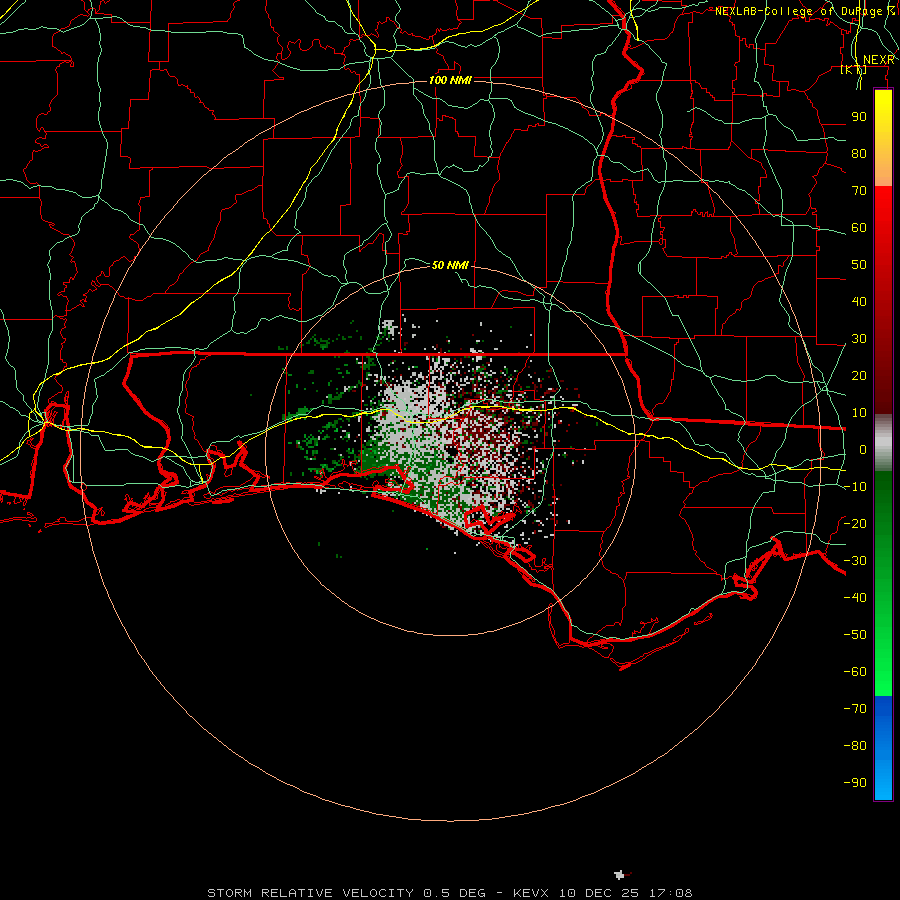This screenshot has width=900, height=900.
Task: Select the '60' label on the velocity scale
Action: point(859,227)
